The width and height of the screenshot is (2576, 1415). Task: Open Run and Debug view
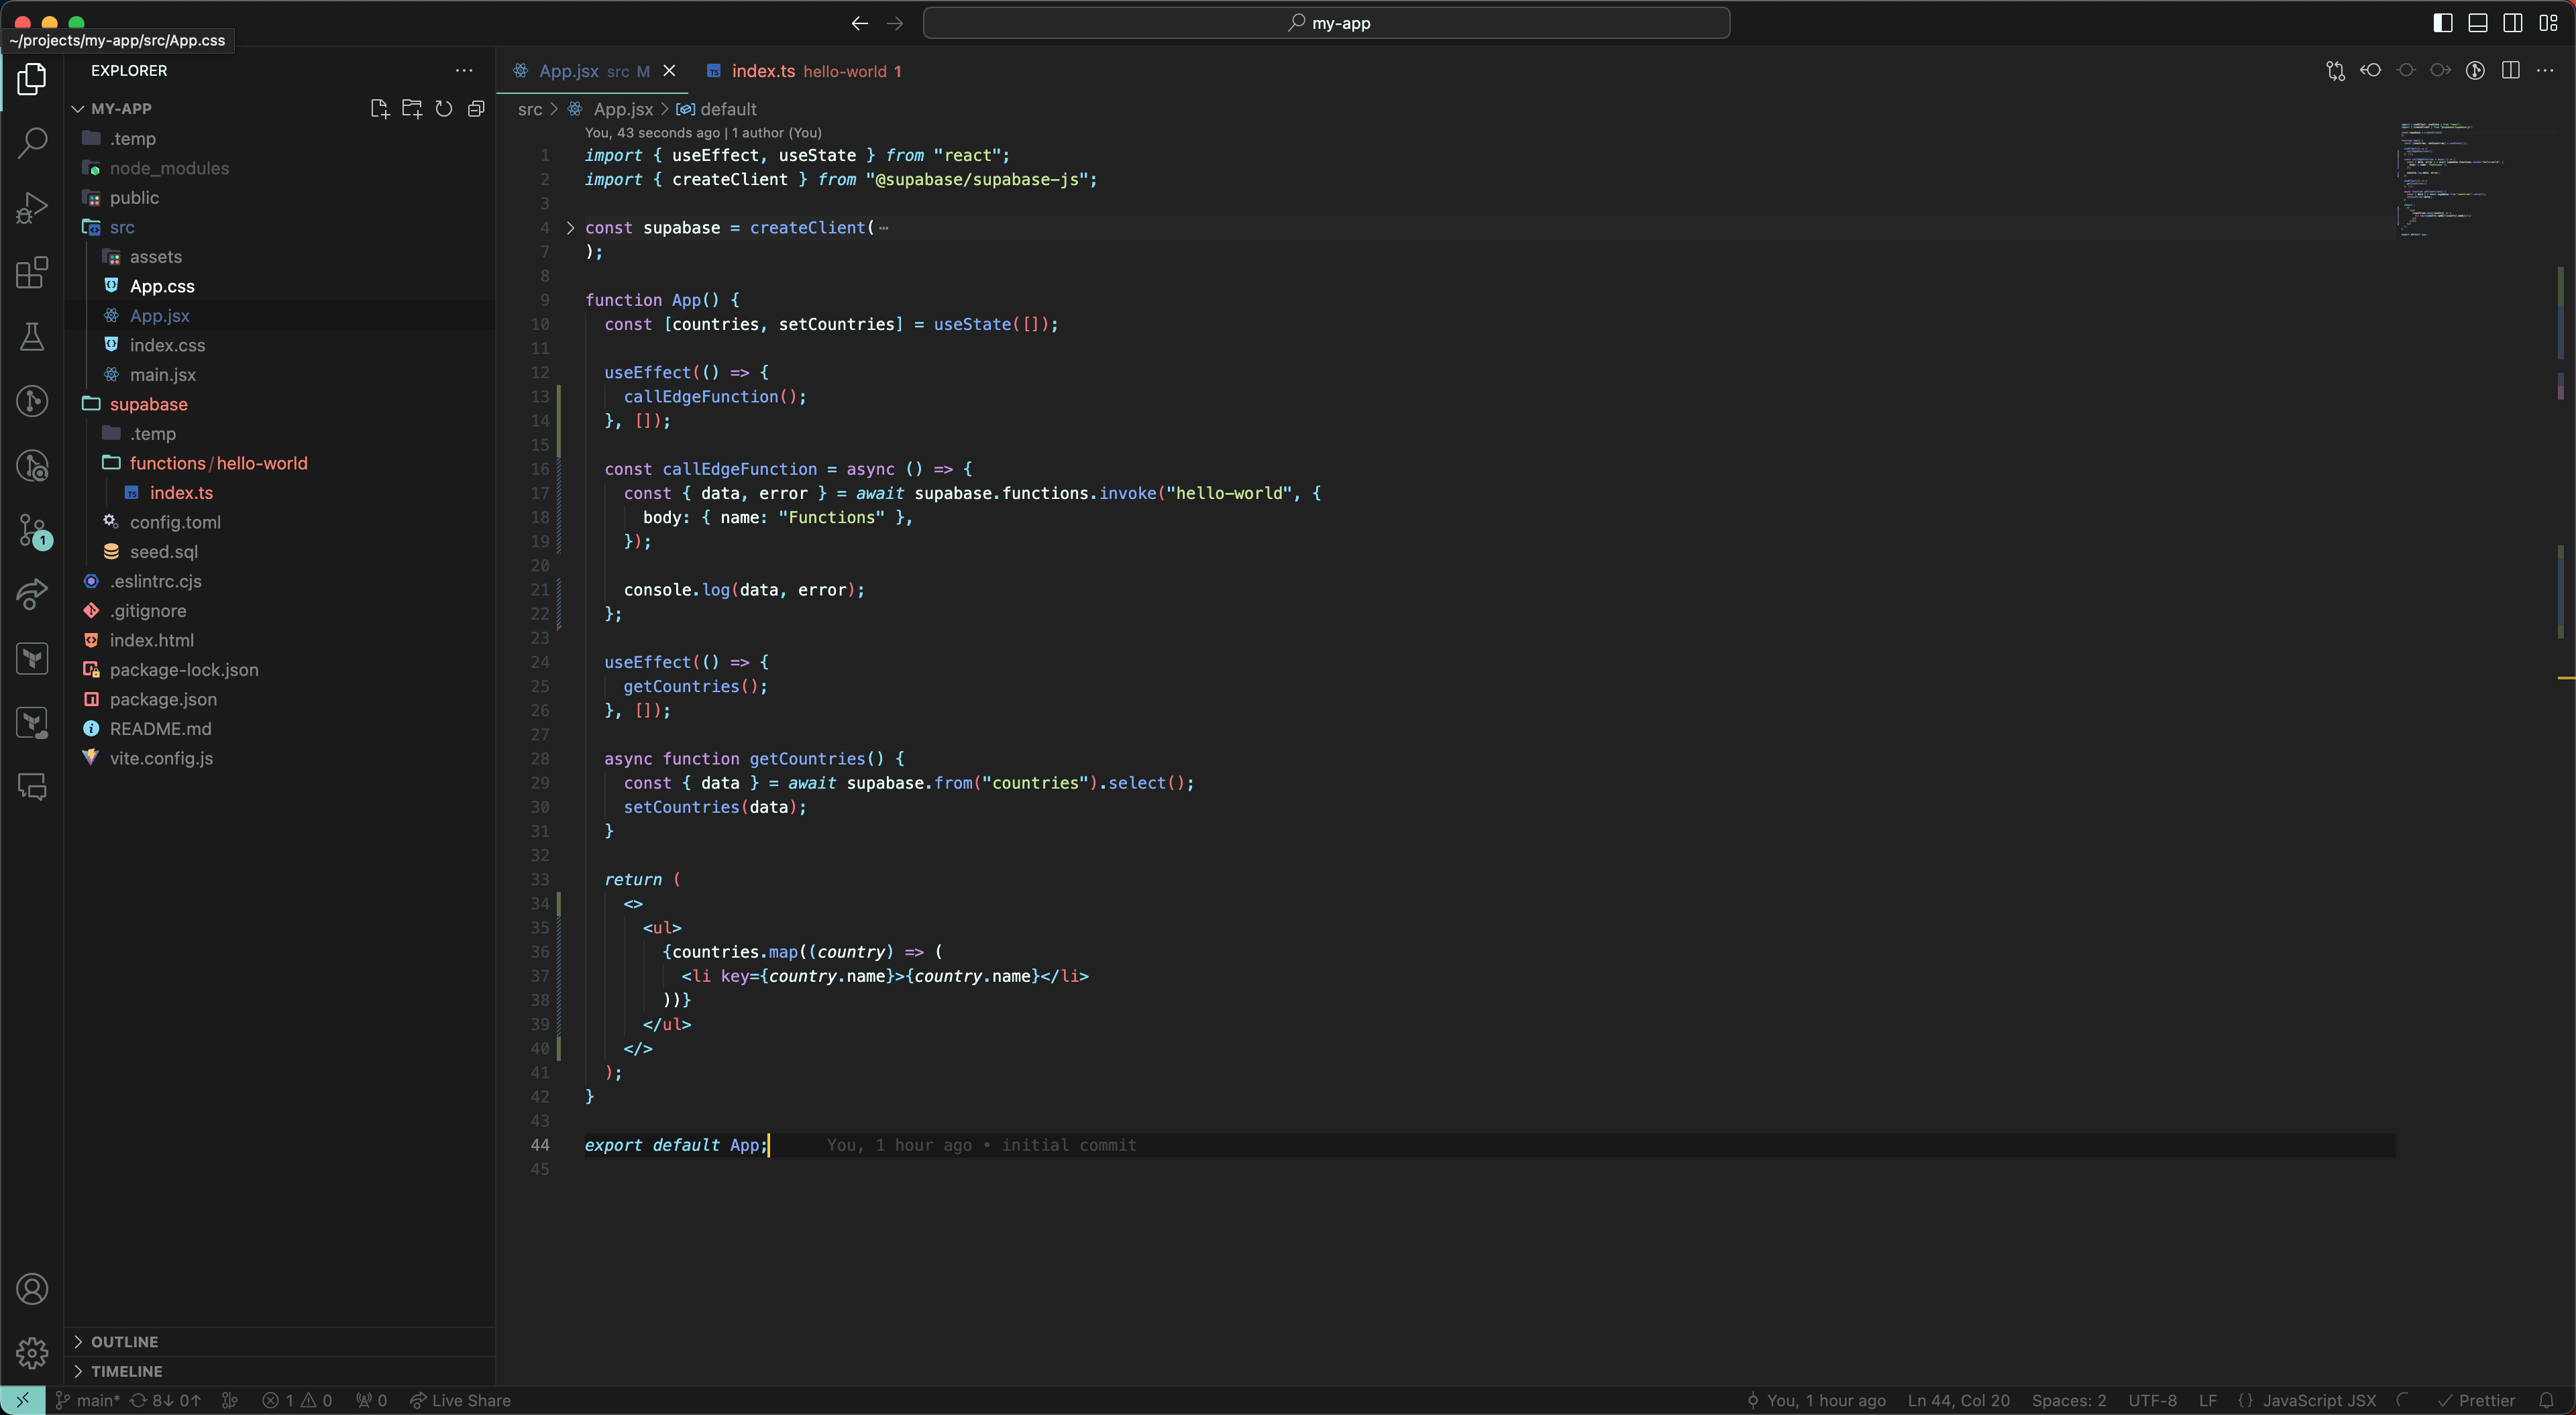pyautogui.click(x=32, y=208)
